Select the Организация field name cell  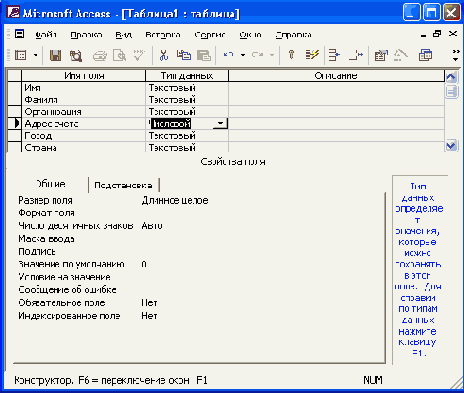[x=84, y=112]
